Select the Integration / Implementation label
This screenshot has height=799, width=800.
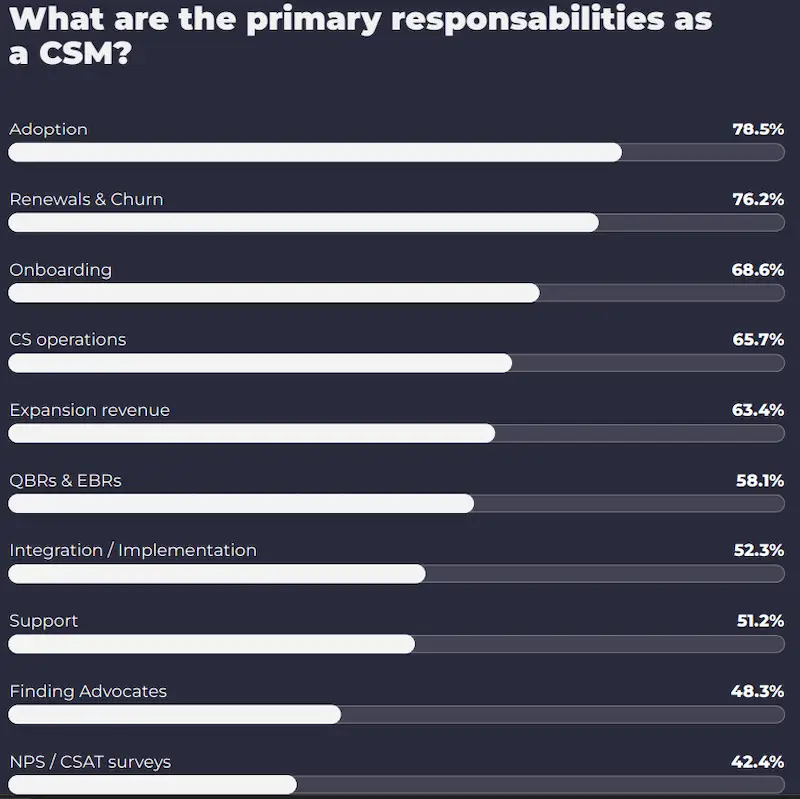coord(133,550)
